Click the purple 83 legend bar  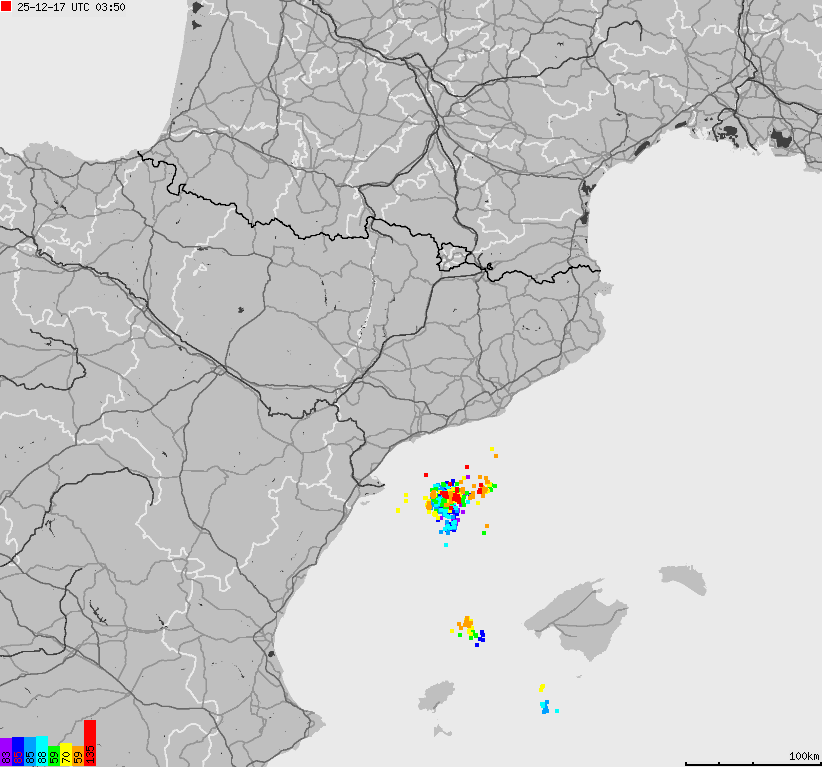click(x=5, y=752)
